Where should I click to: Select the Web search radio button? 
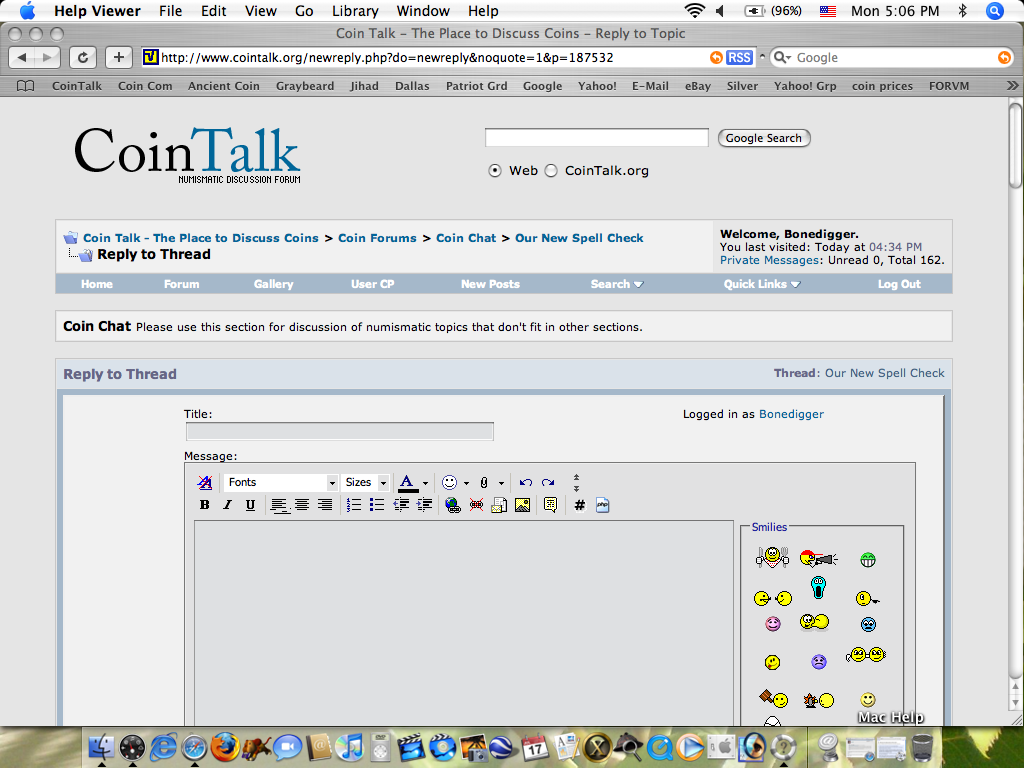(x=495, y=170)
